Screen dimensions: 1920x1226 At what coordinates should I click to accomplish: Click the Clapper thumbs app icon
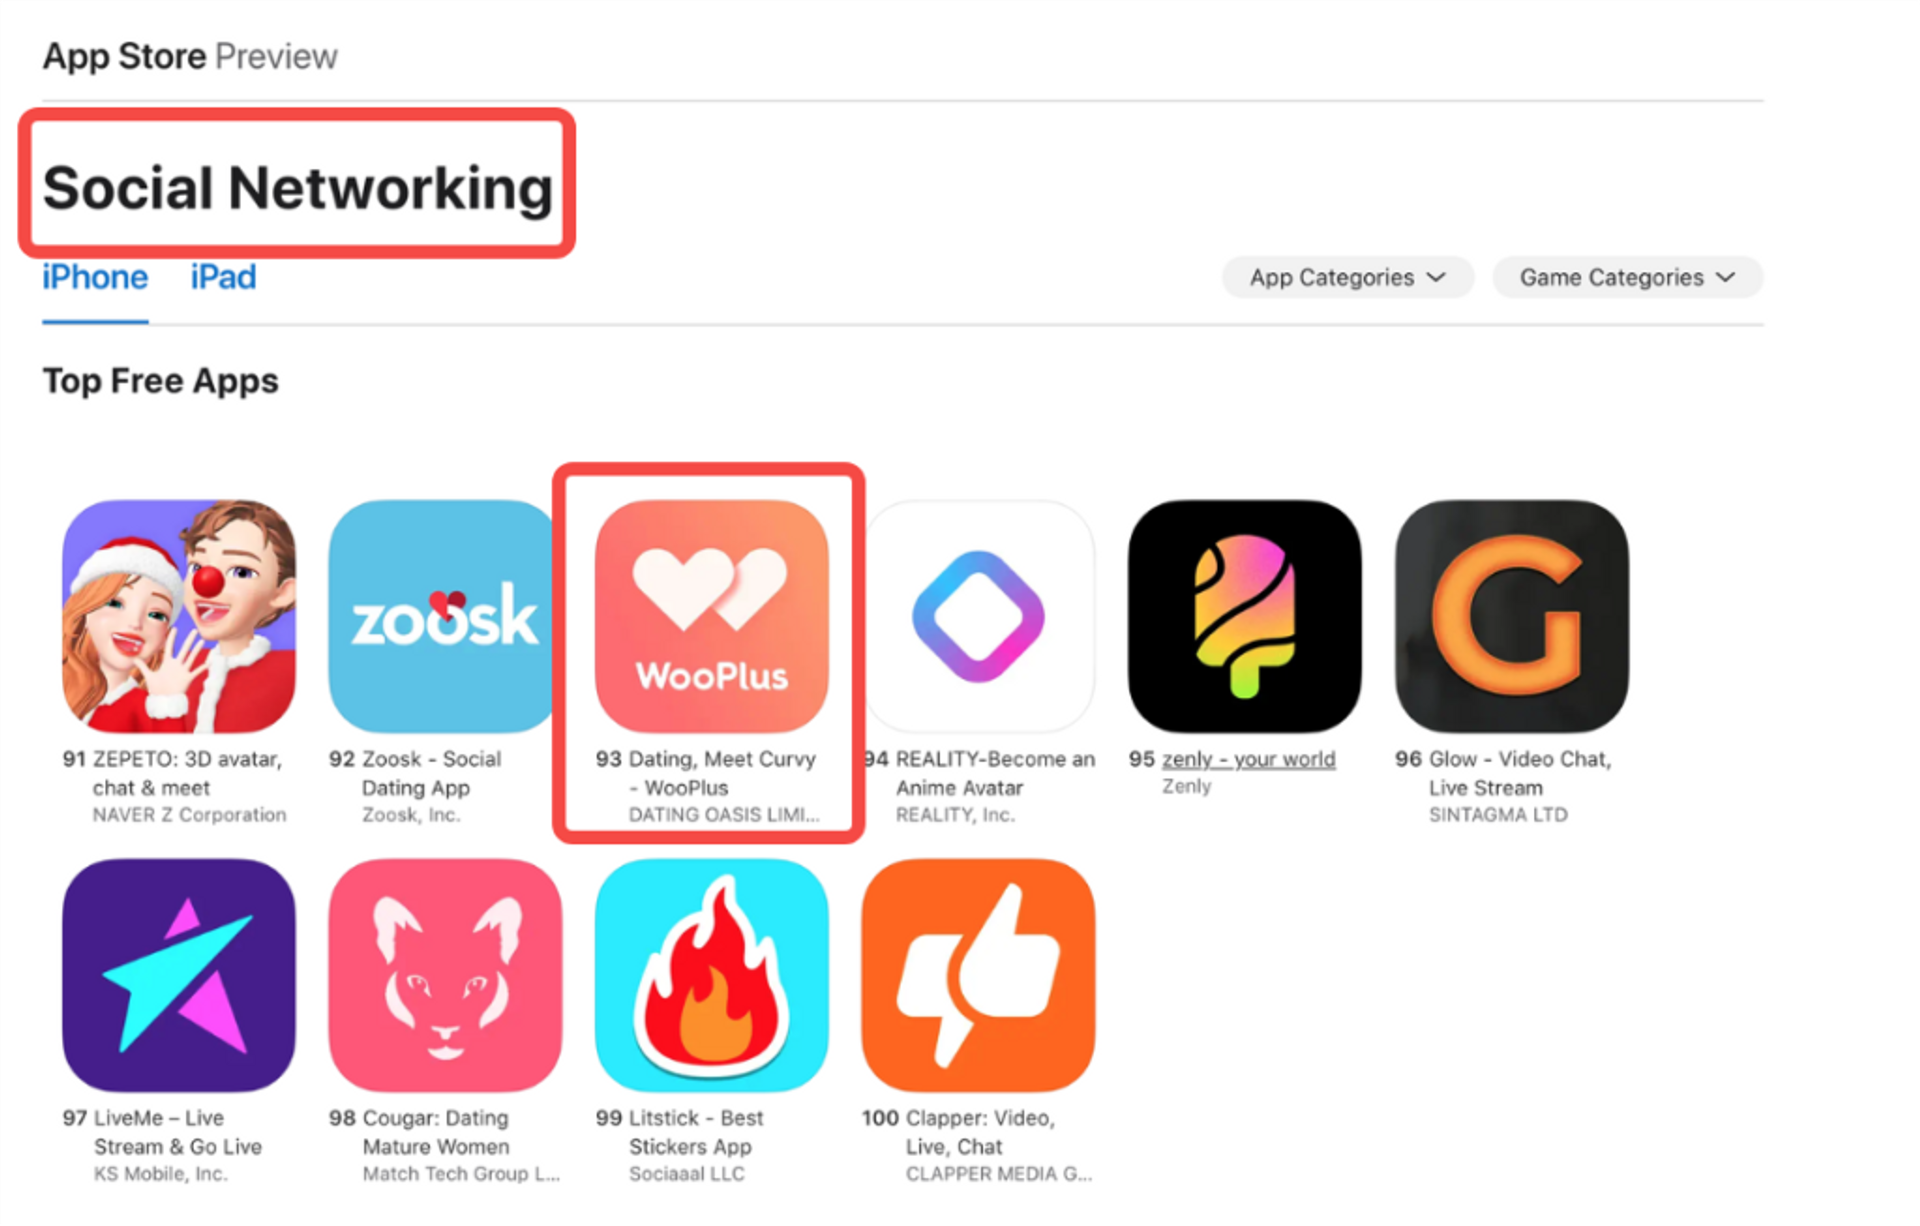click(x=979, y=975)
